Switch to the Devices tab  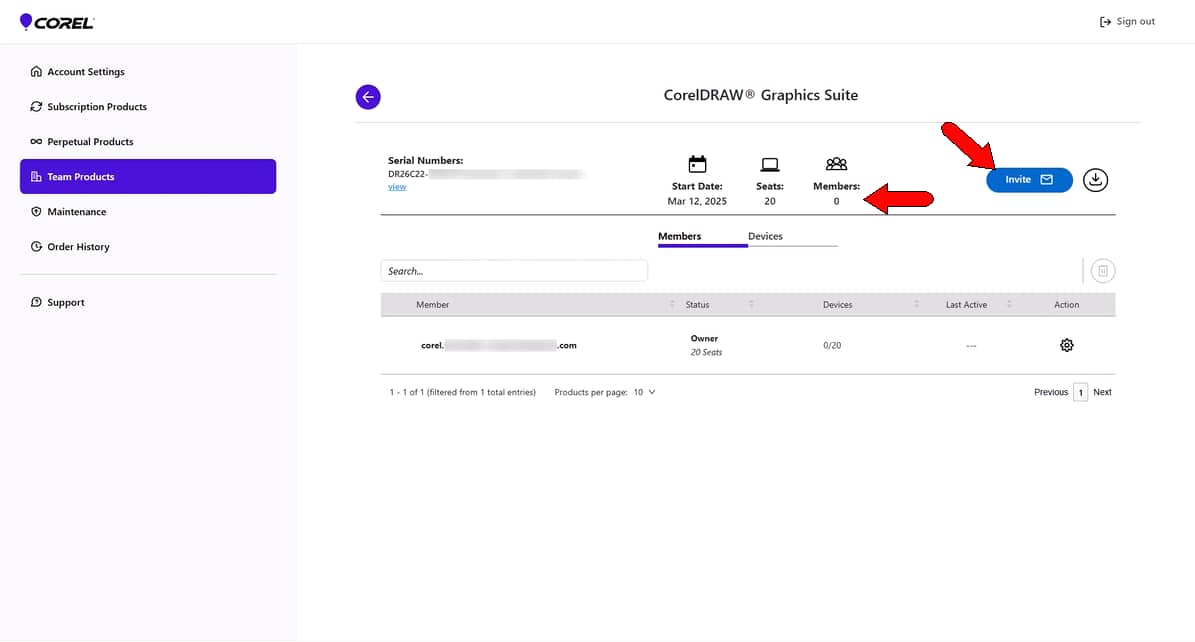pos(765,236)
